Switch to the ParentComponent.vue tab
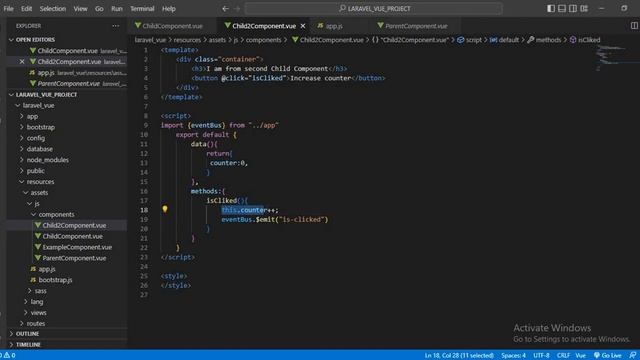The height and width of the screenshot is (360, 640). 416,26
